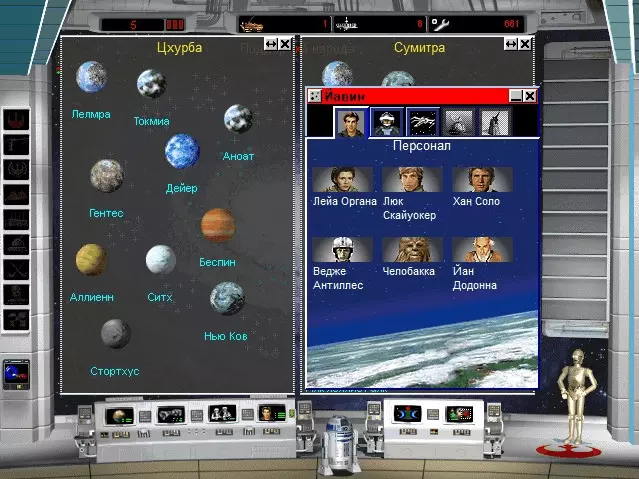Click planet Аноат on the map
Image resolution: width=639 pixels, height=479 pixels.
click(x=238, y=119)
